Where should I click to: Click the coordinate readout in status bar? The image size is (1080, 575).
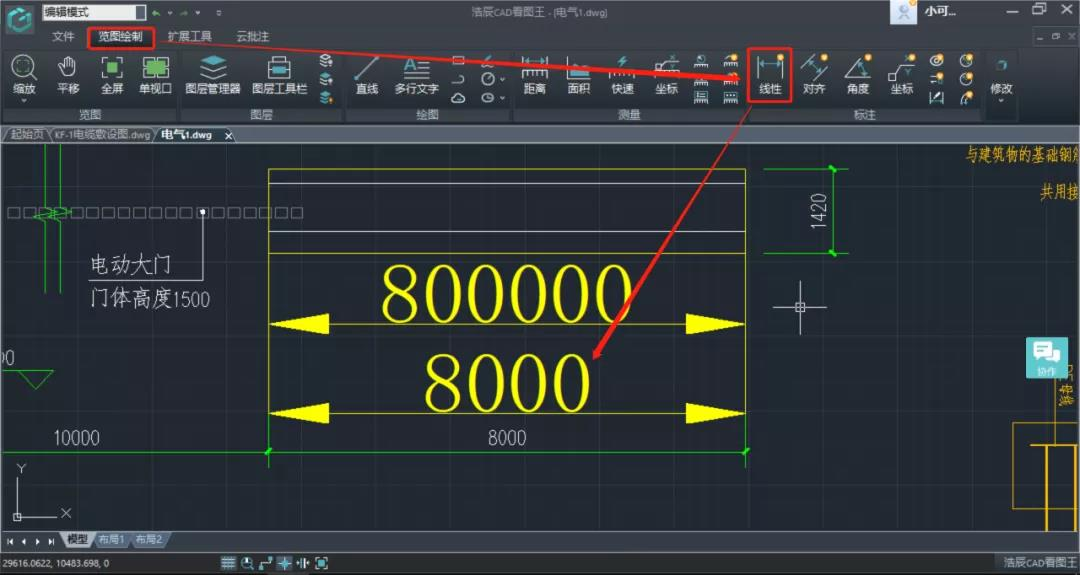coord(55,563)
